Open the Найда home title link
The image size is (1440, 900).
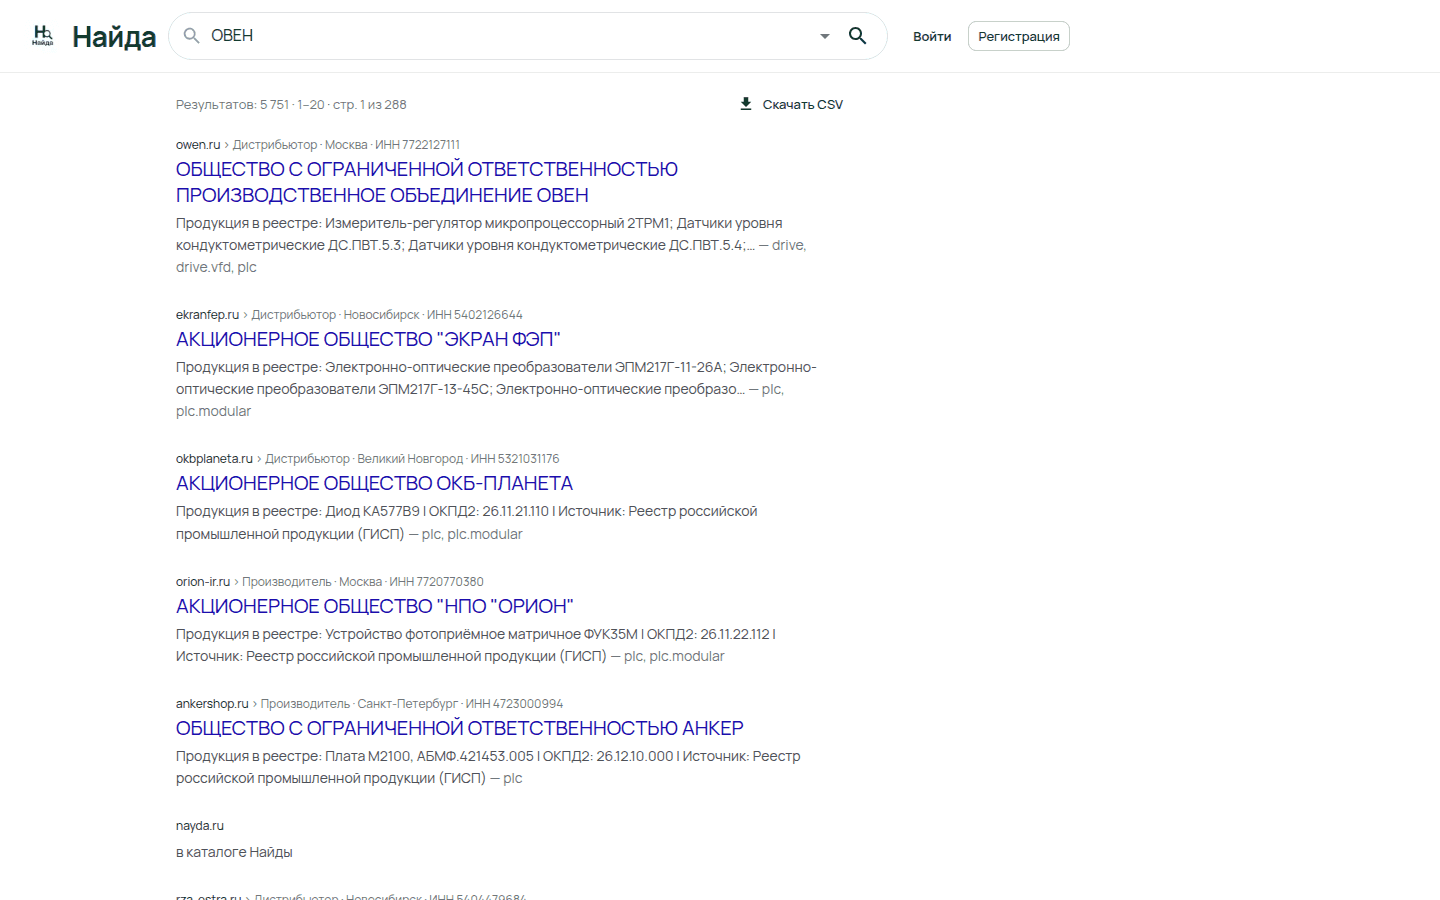(x=114, y=37)
